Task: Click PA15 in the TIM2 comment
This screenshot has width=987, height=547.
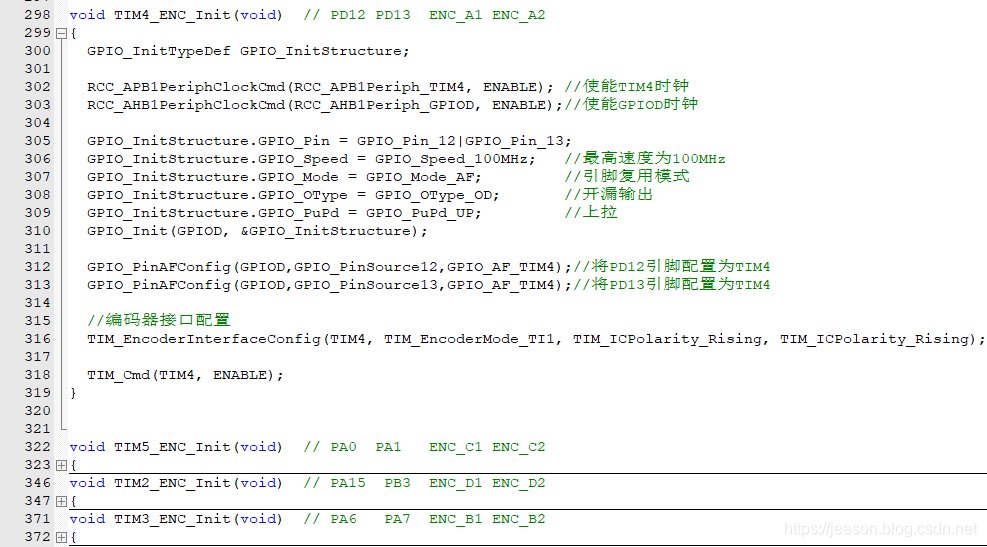Action: [348, 483]
